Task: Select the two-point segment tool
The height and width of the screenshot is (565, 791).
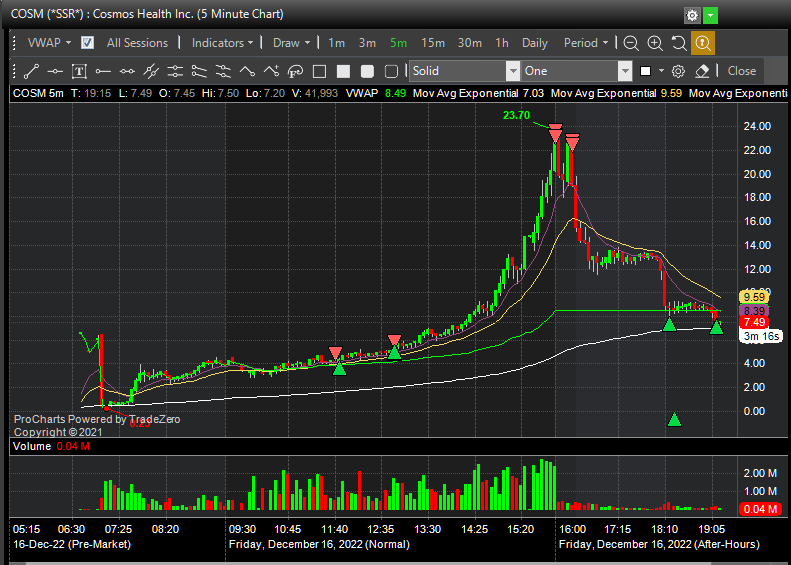Action: point(127,71)
